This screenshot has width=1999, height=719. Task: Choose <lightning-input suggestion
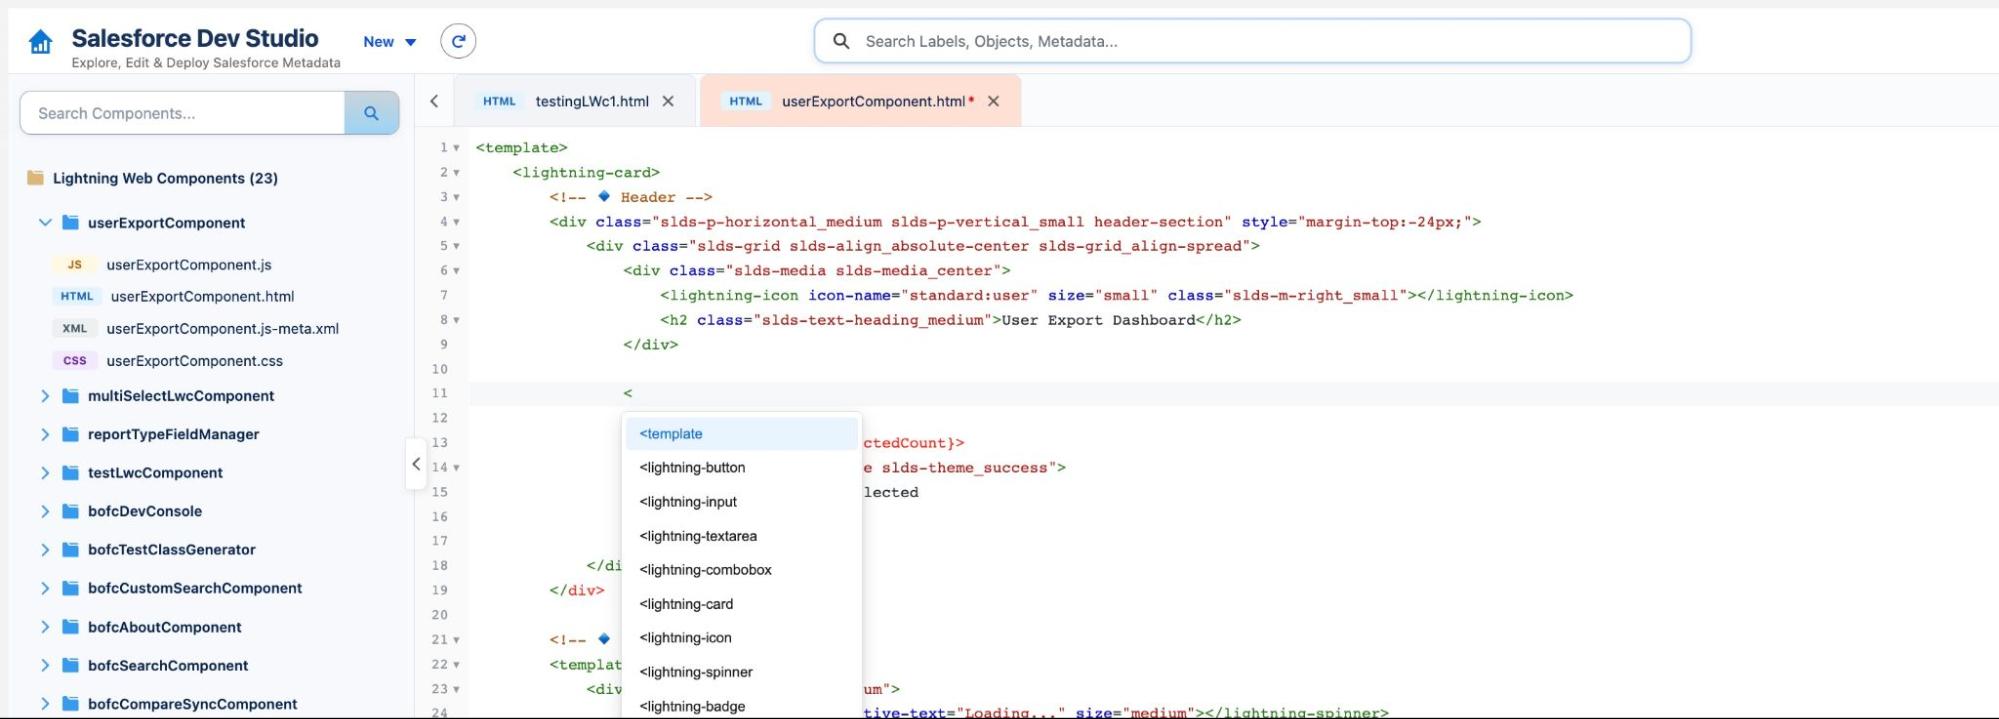point(741,502)
